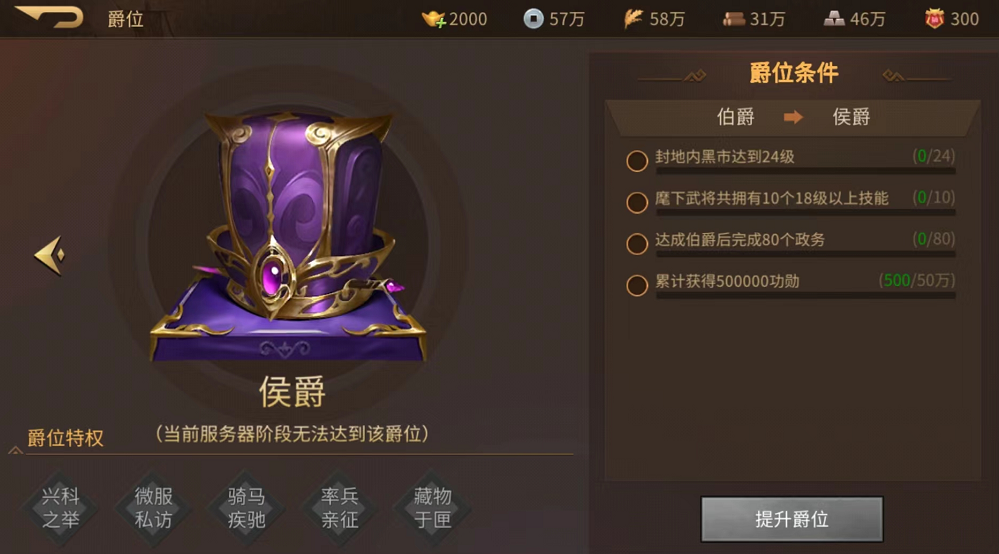Select the 兴科之举 privilege icon

(61, 508)
